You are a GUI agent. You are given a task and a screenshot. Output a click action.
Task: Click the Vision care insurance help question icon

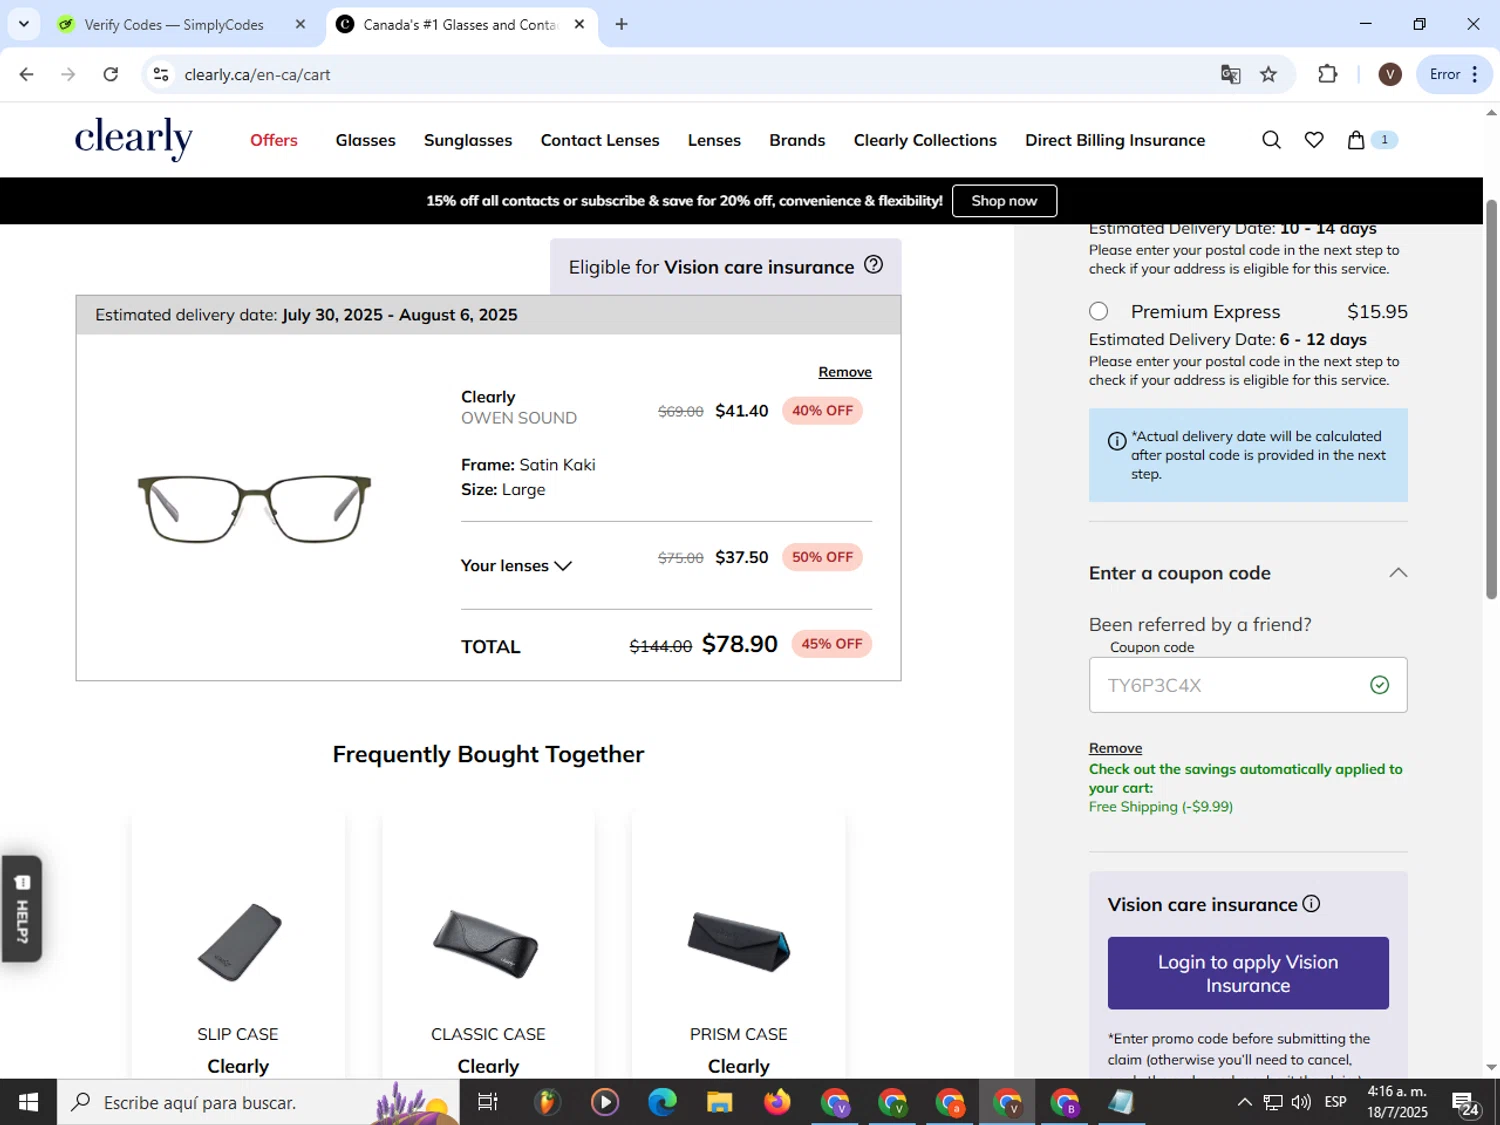pos(873,265)
